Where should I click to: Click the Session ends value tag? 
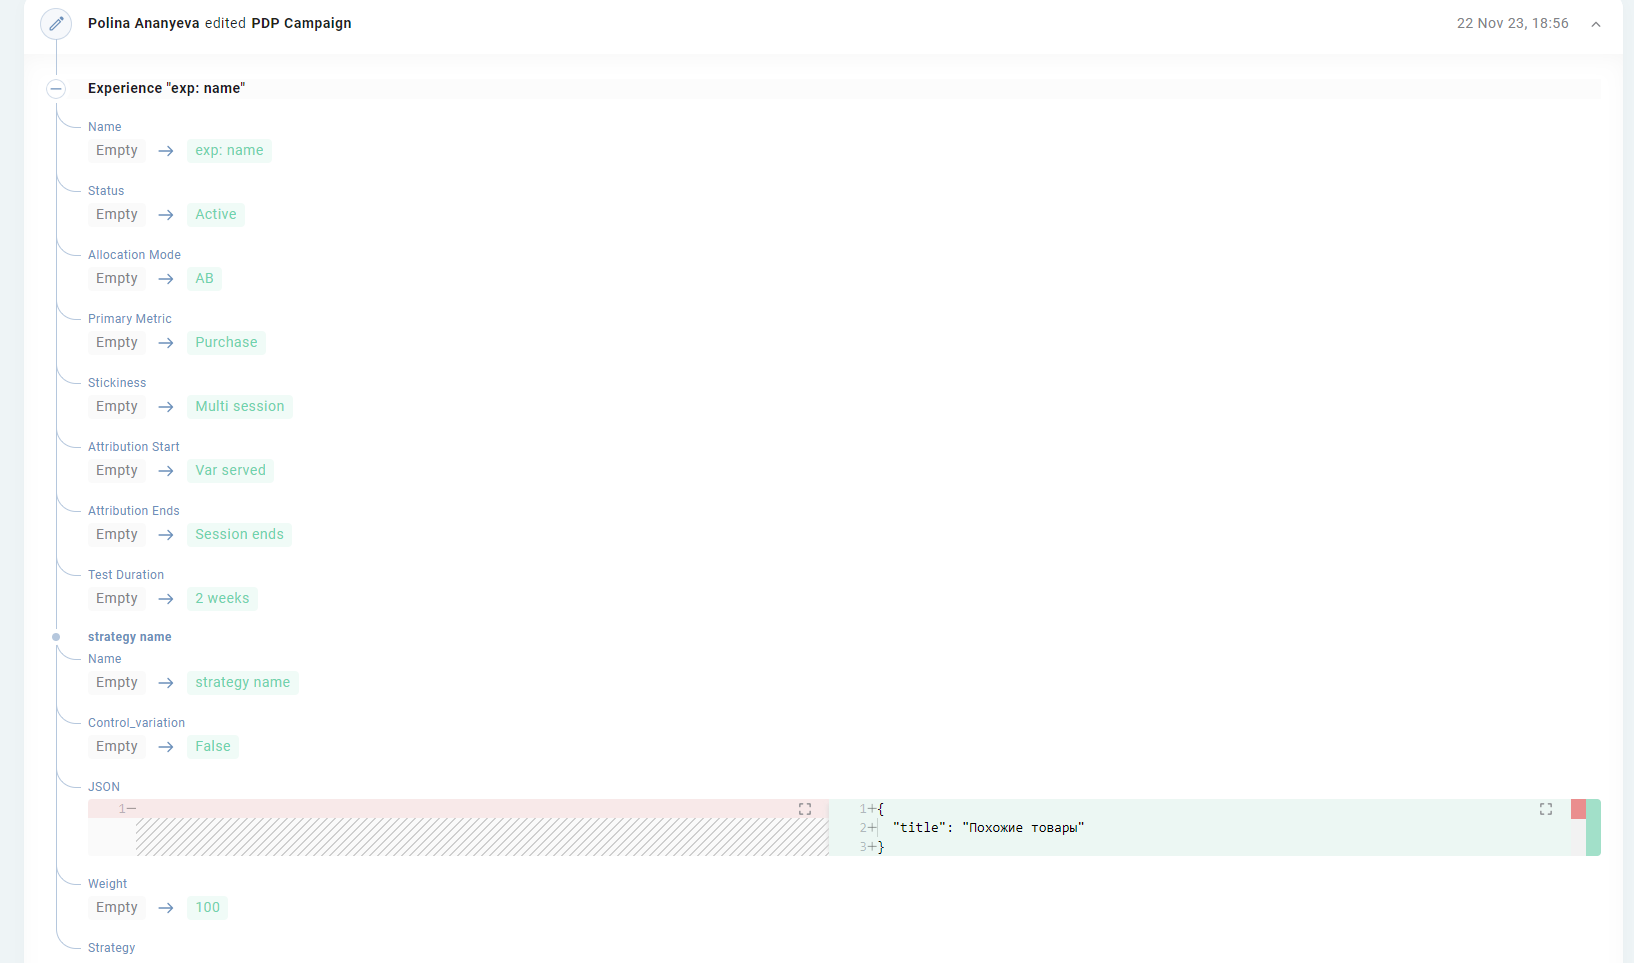(x=239, y=535)
